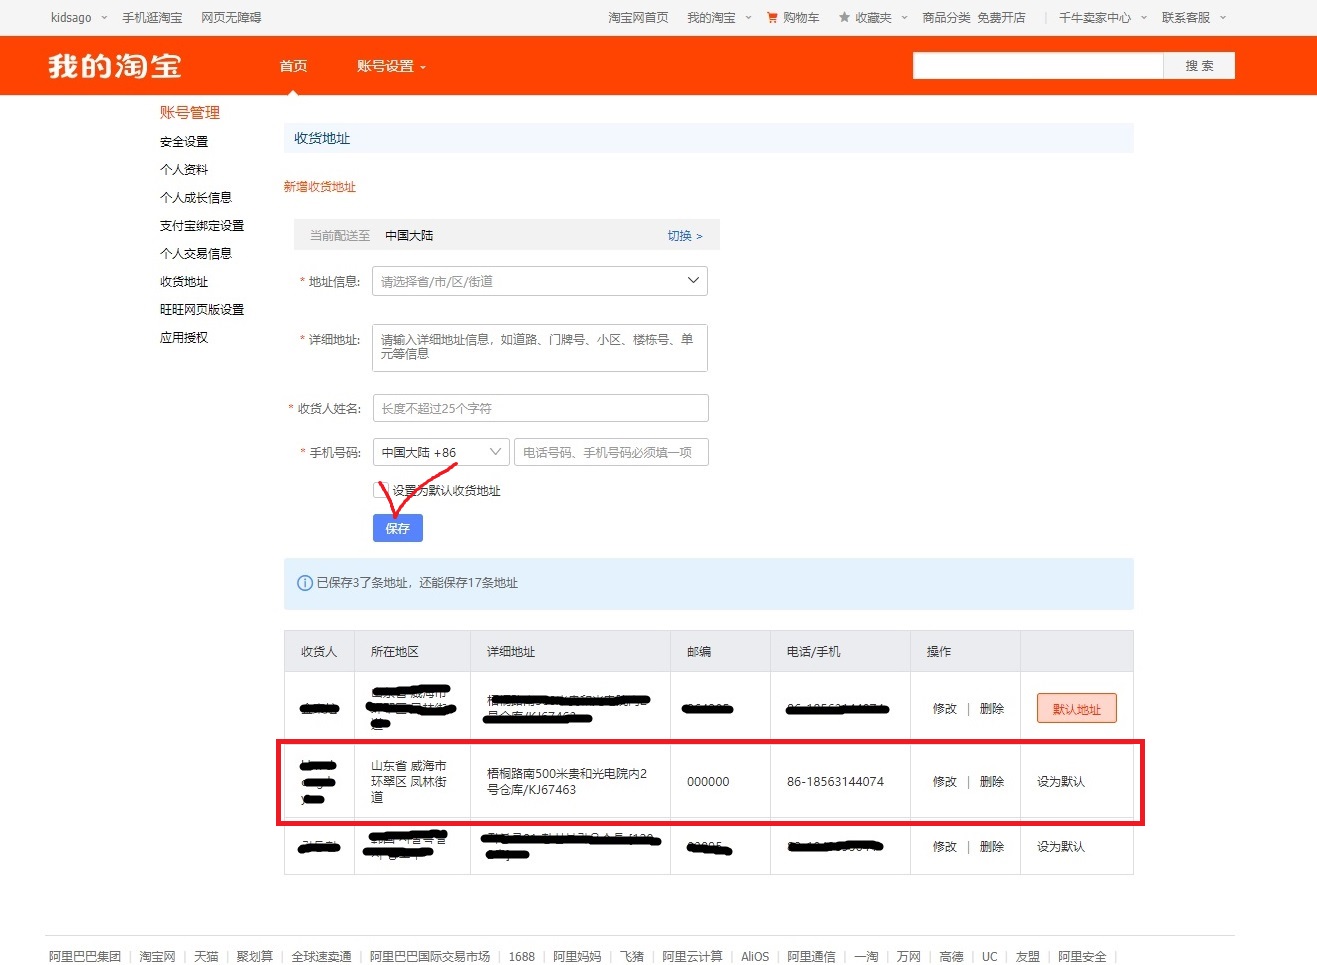
Task: Click 聚划算 footer link
Action: pos(255,957)
